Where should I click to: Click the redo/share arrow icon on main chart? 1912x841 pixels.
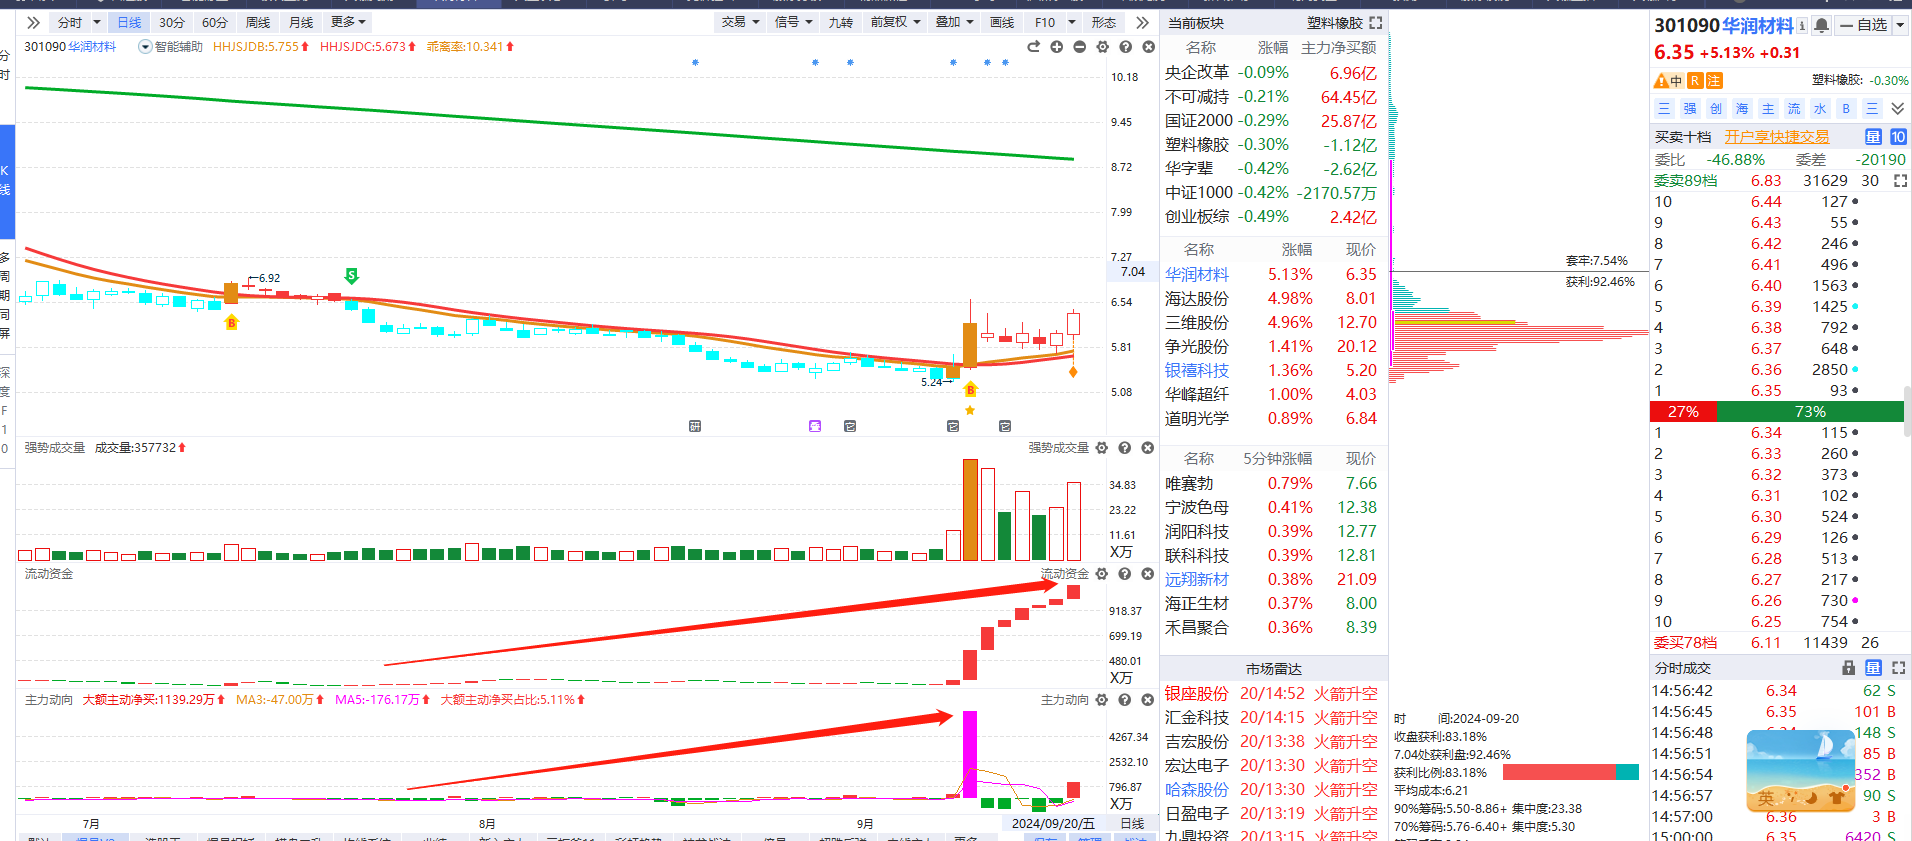point(1034,47)
